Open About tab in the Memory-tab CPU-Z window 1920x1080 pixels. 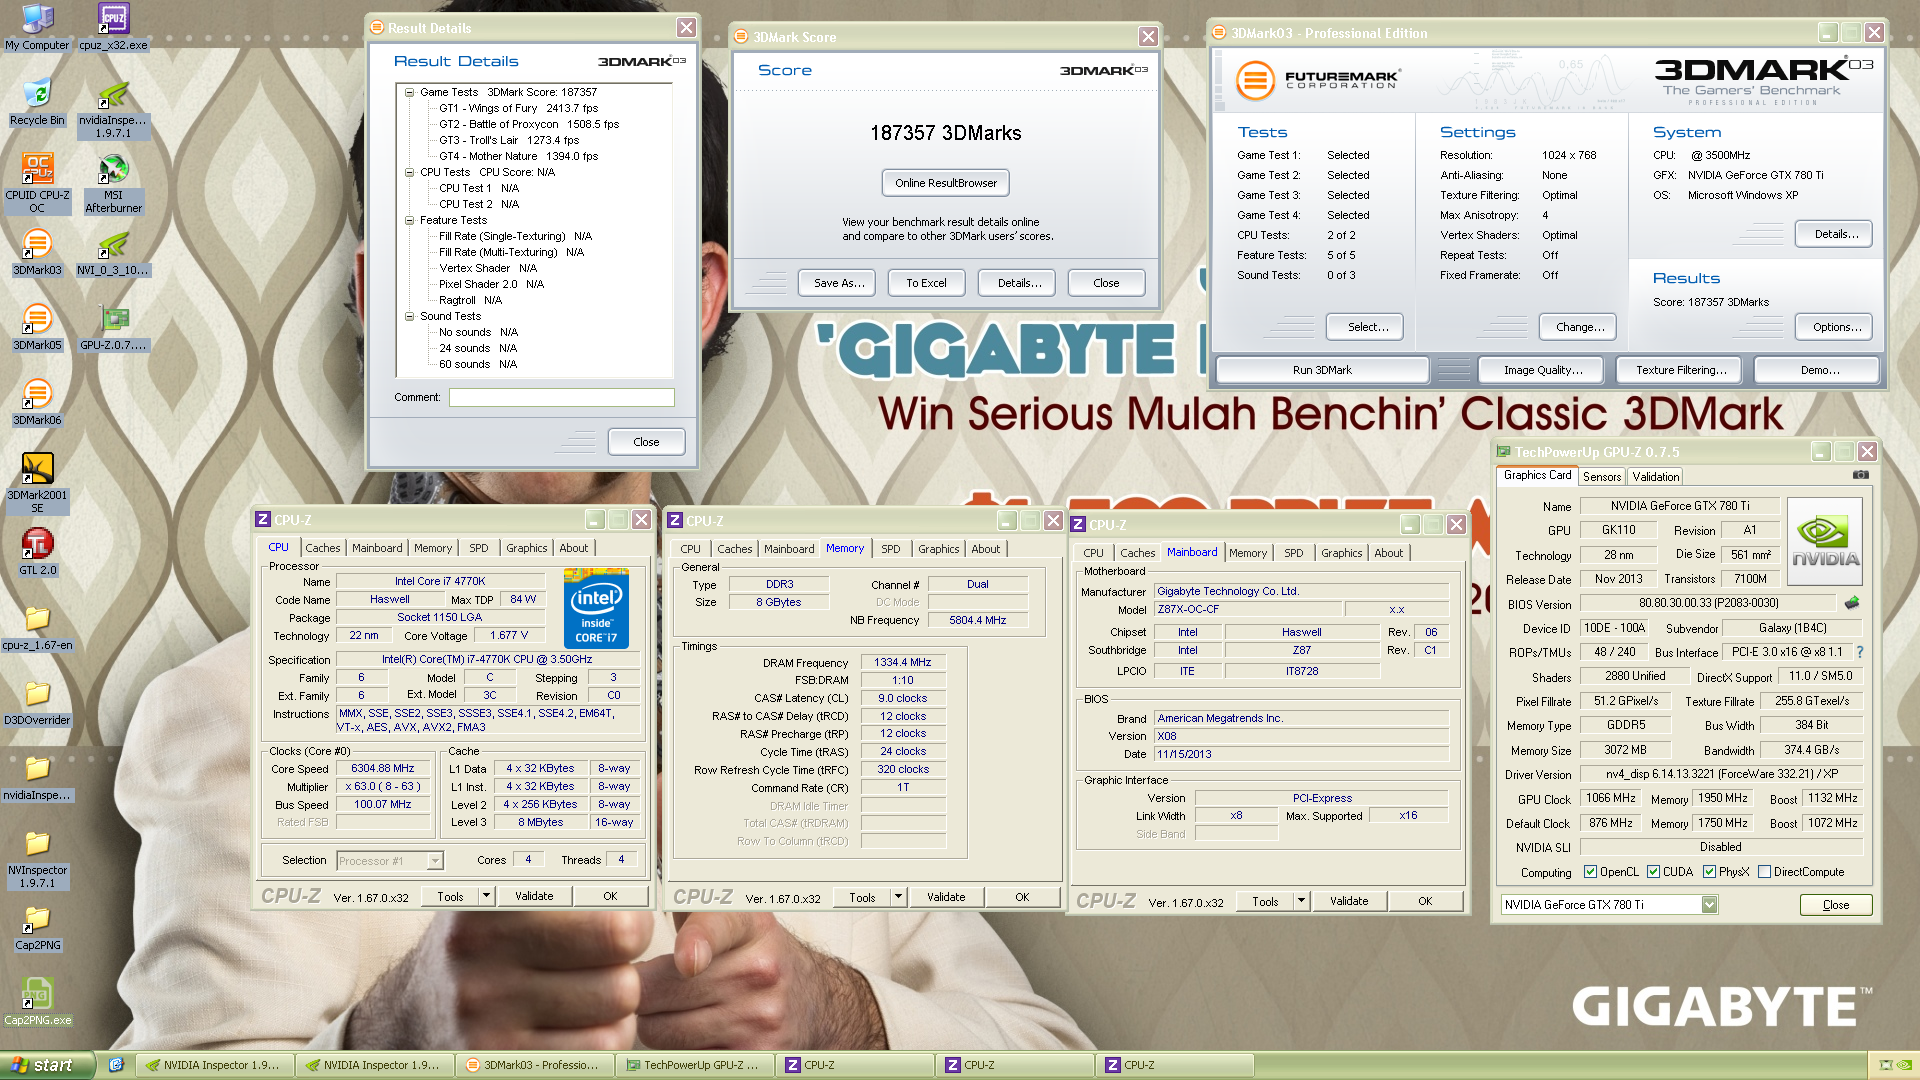(985, 549)
